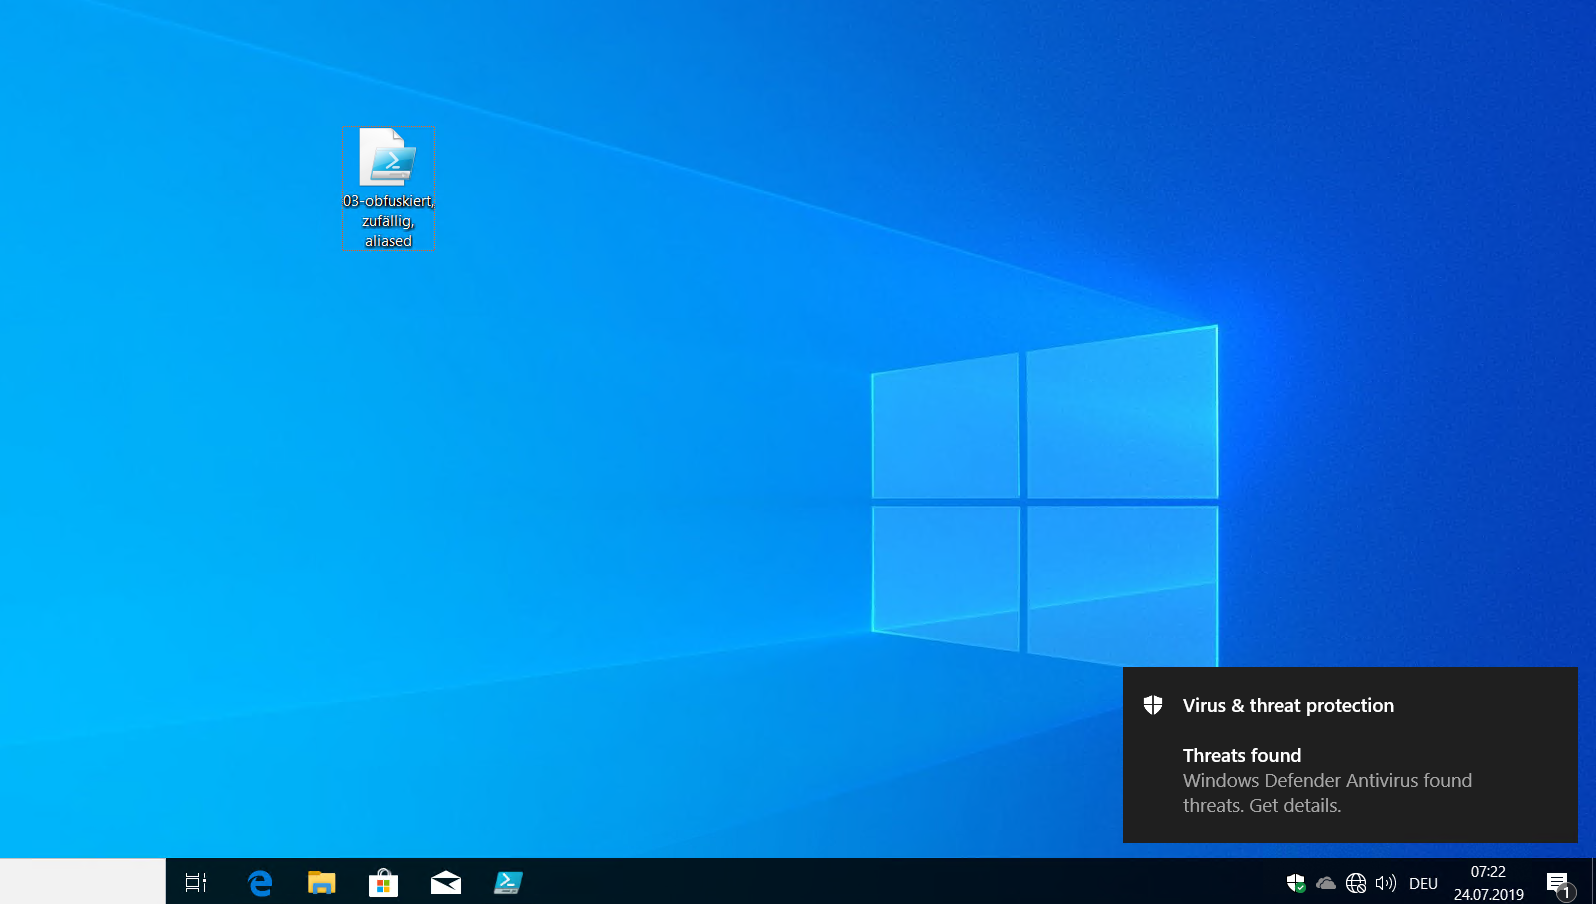Click the Virus & threat protection title
The height and width of the screenshot is (904, 1596).
coord(1288,705)
